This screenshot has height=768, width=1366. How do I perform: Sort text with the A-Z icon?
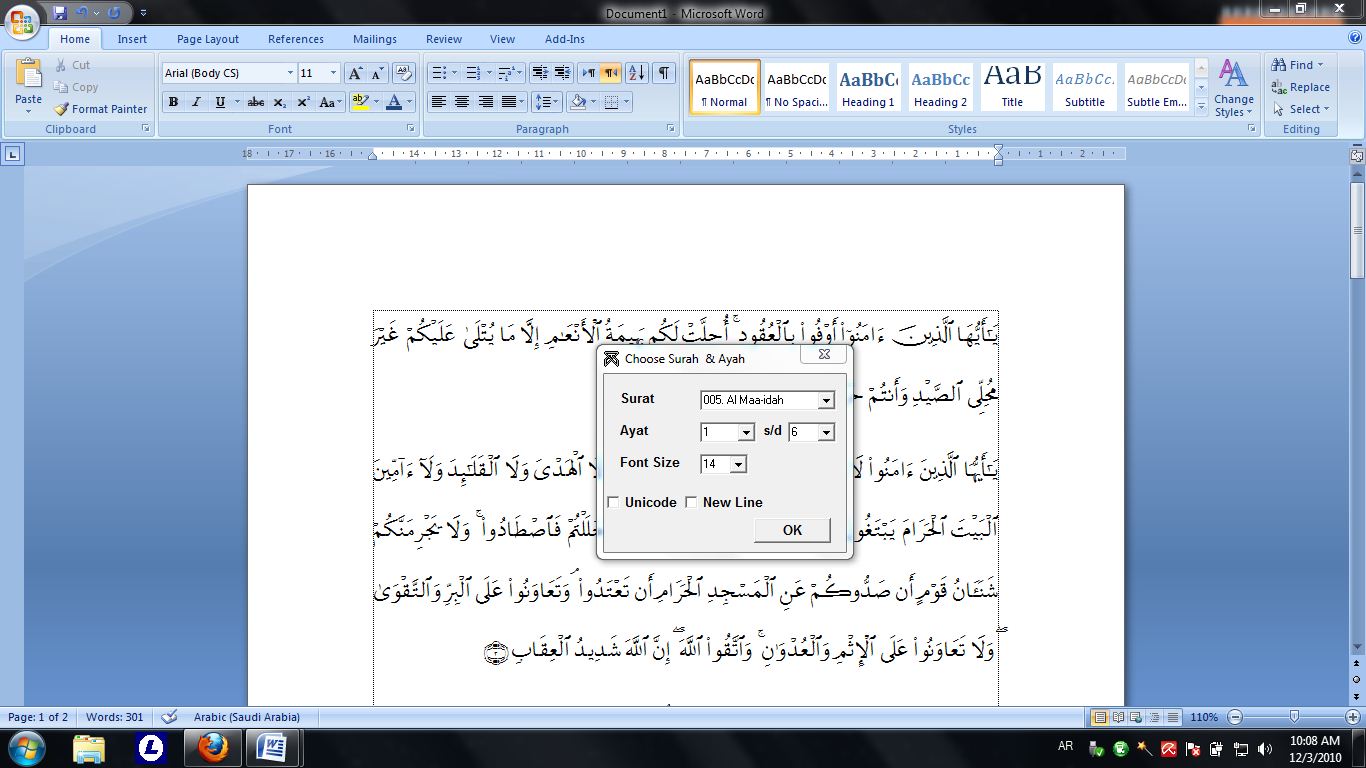(x=637, y=73)
